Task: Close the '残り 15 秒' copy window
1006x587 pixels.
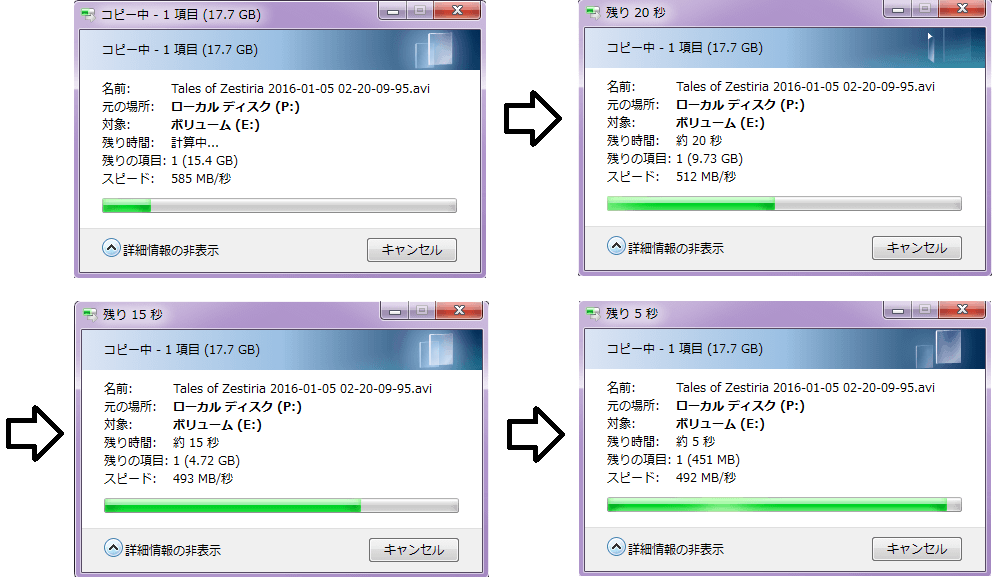Action: coord(459,311)
